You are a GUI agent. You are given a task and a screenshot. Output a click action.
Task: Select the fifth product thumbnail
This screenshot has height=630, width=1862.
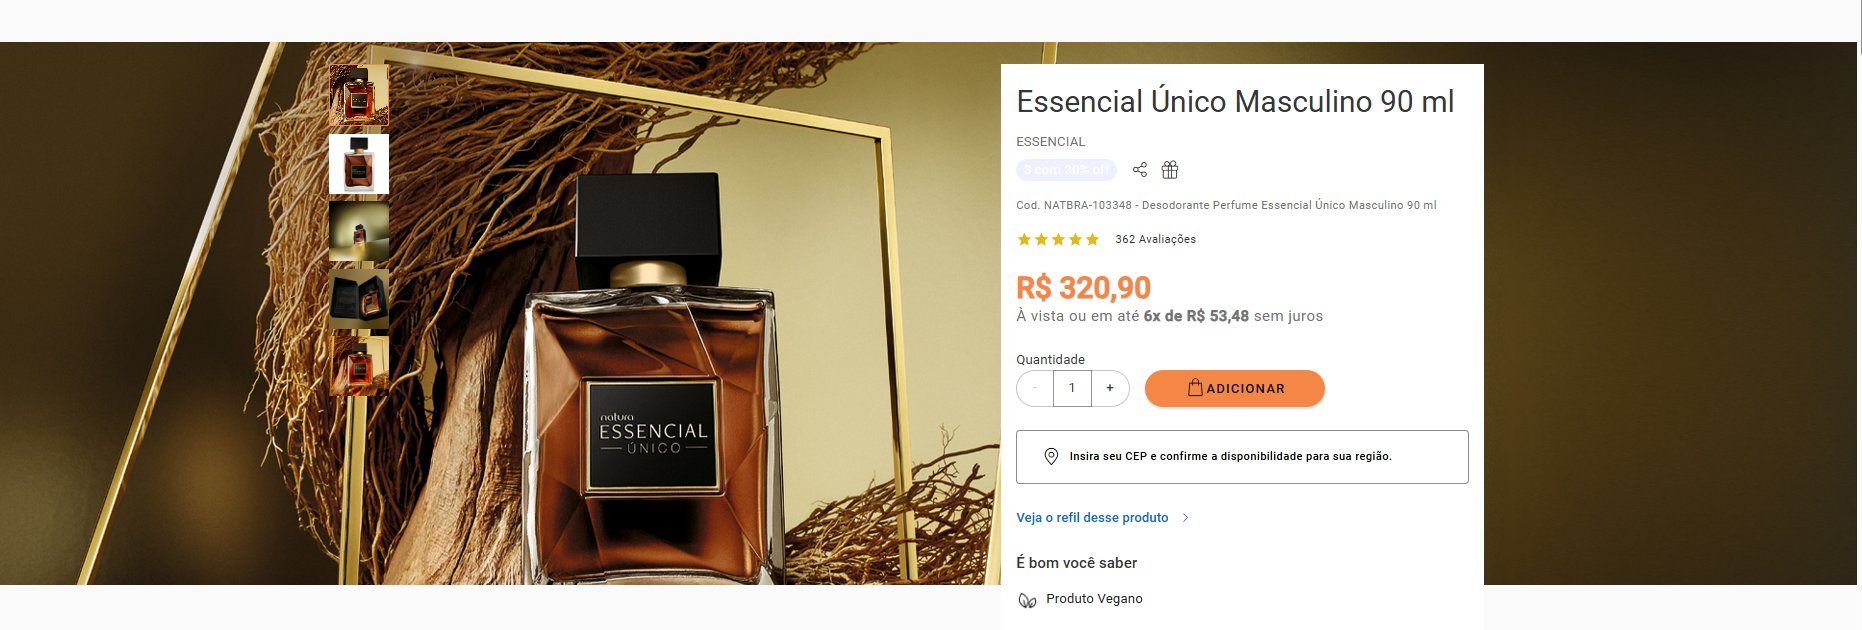pos(359,366)
